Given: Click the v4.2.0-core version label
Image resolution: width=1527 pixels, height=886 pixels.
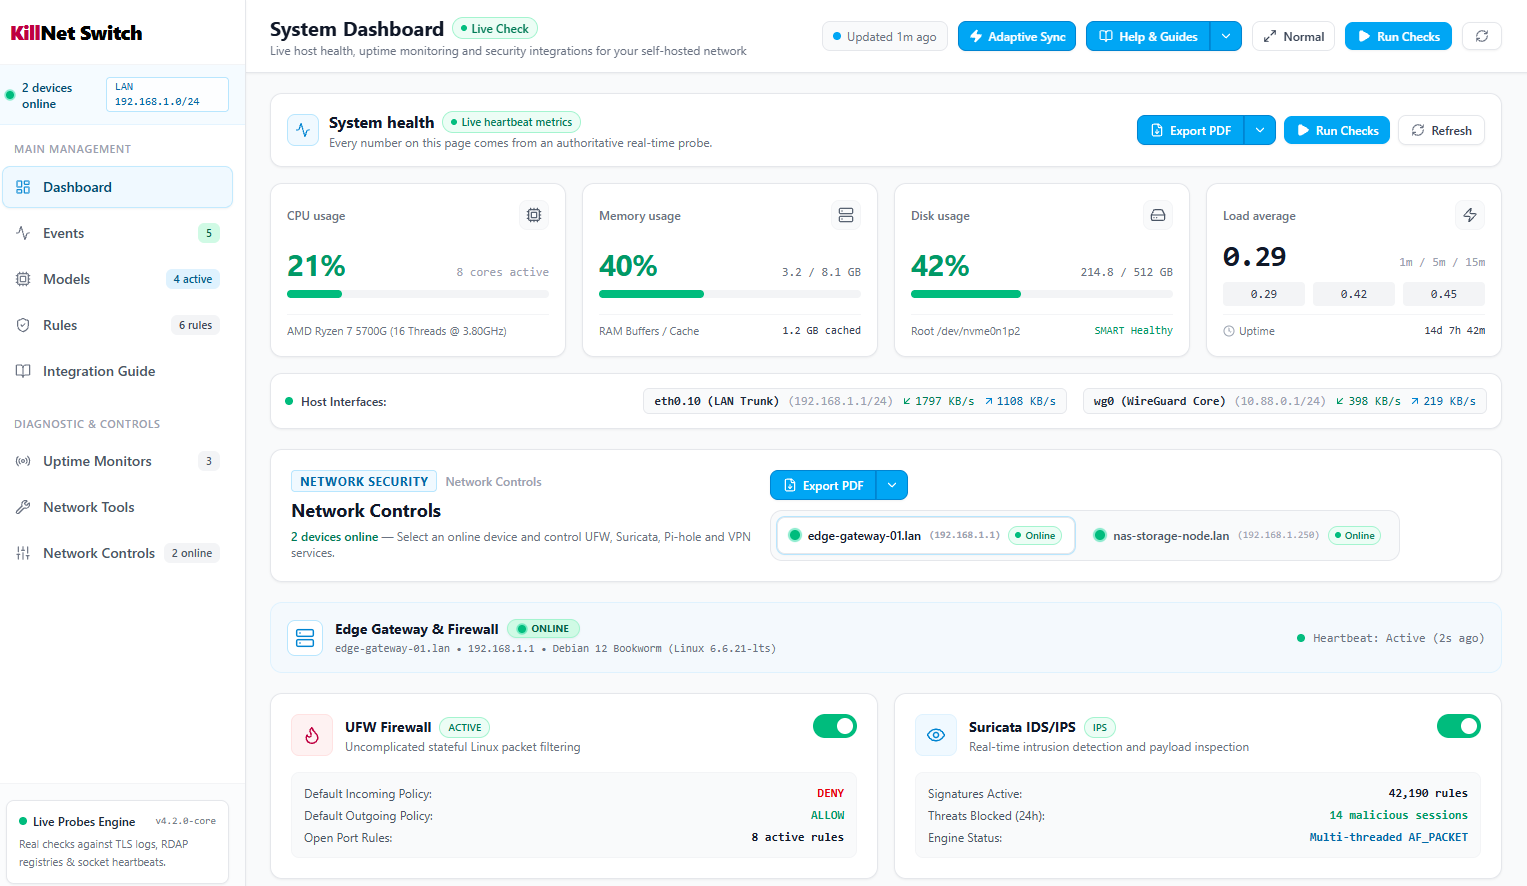Looking at the screenshot, I should (x=185, y=821).
